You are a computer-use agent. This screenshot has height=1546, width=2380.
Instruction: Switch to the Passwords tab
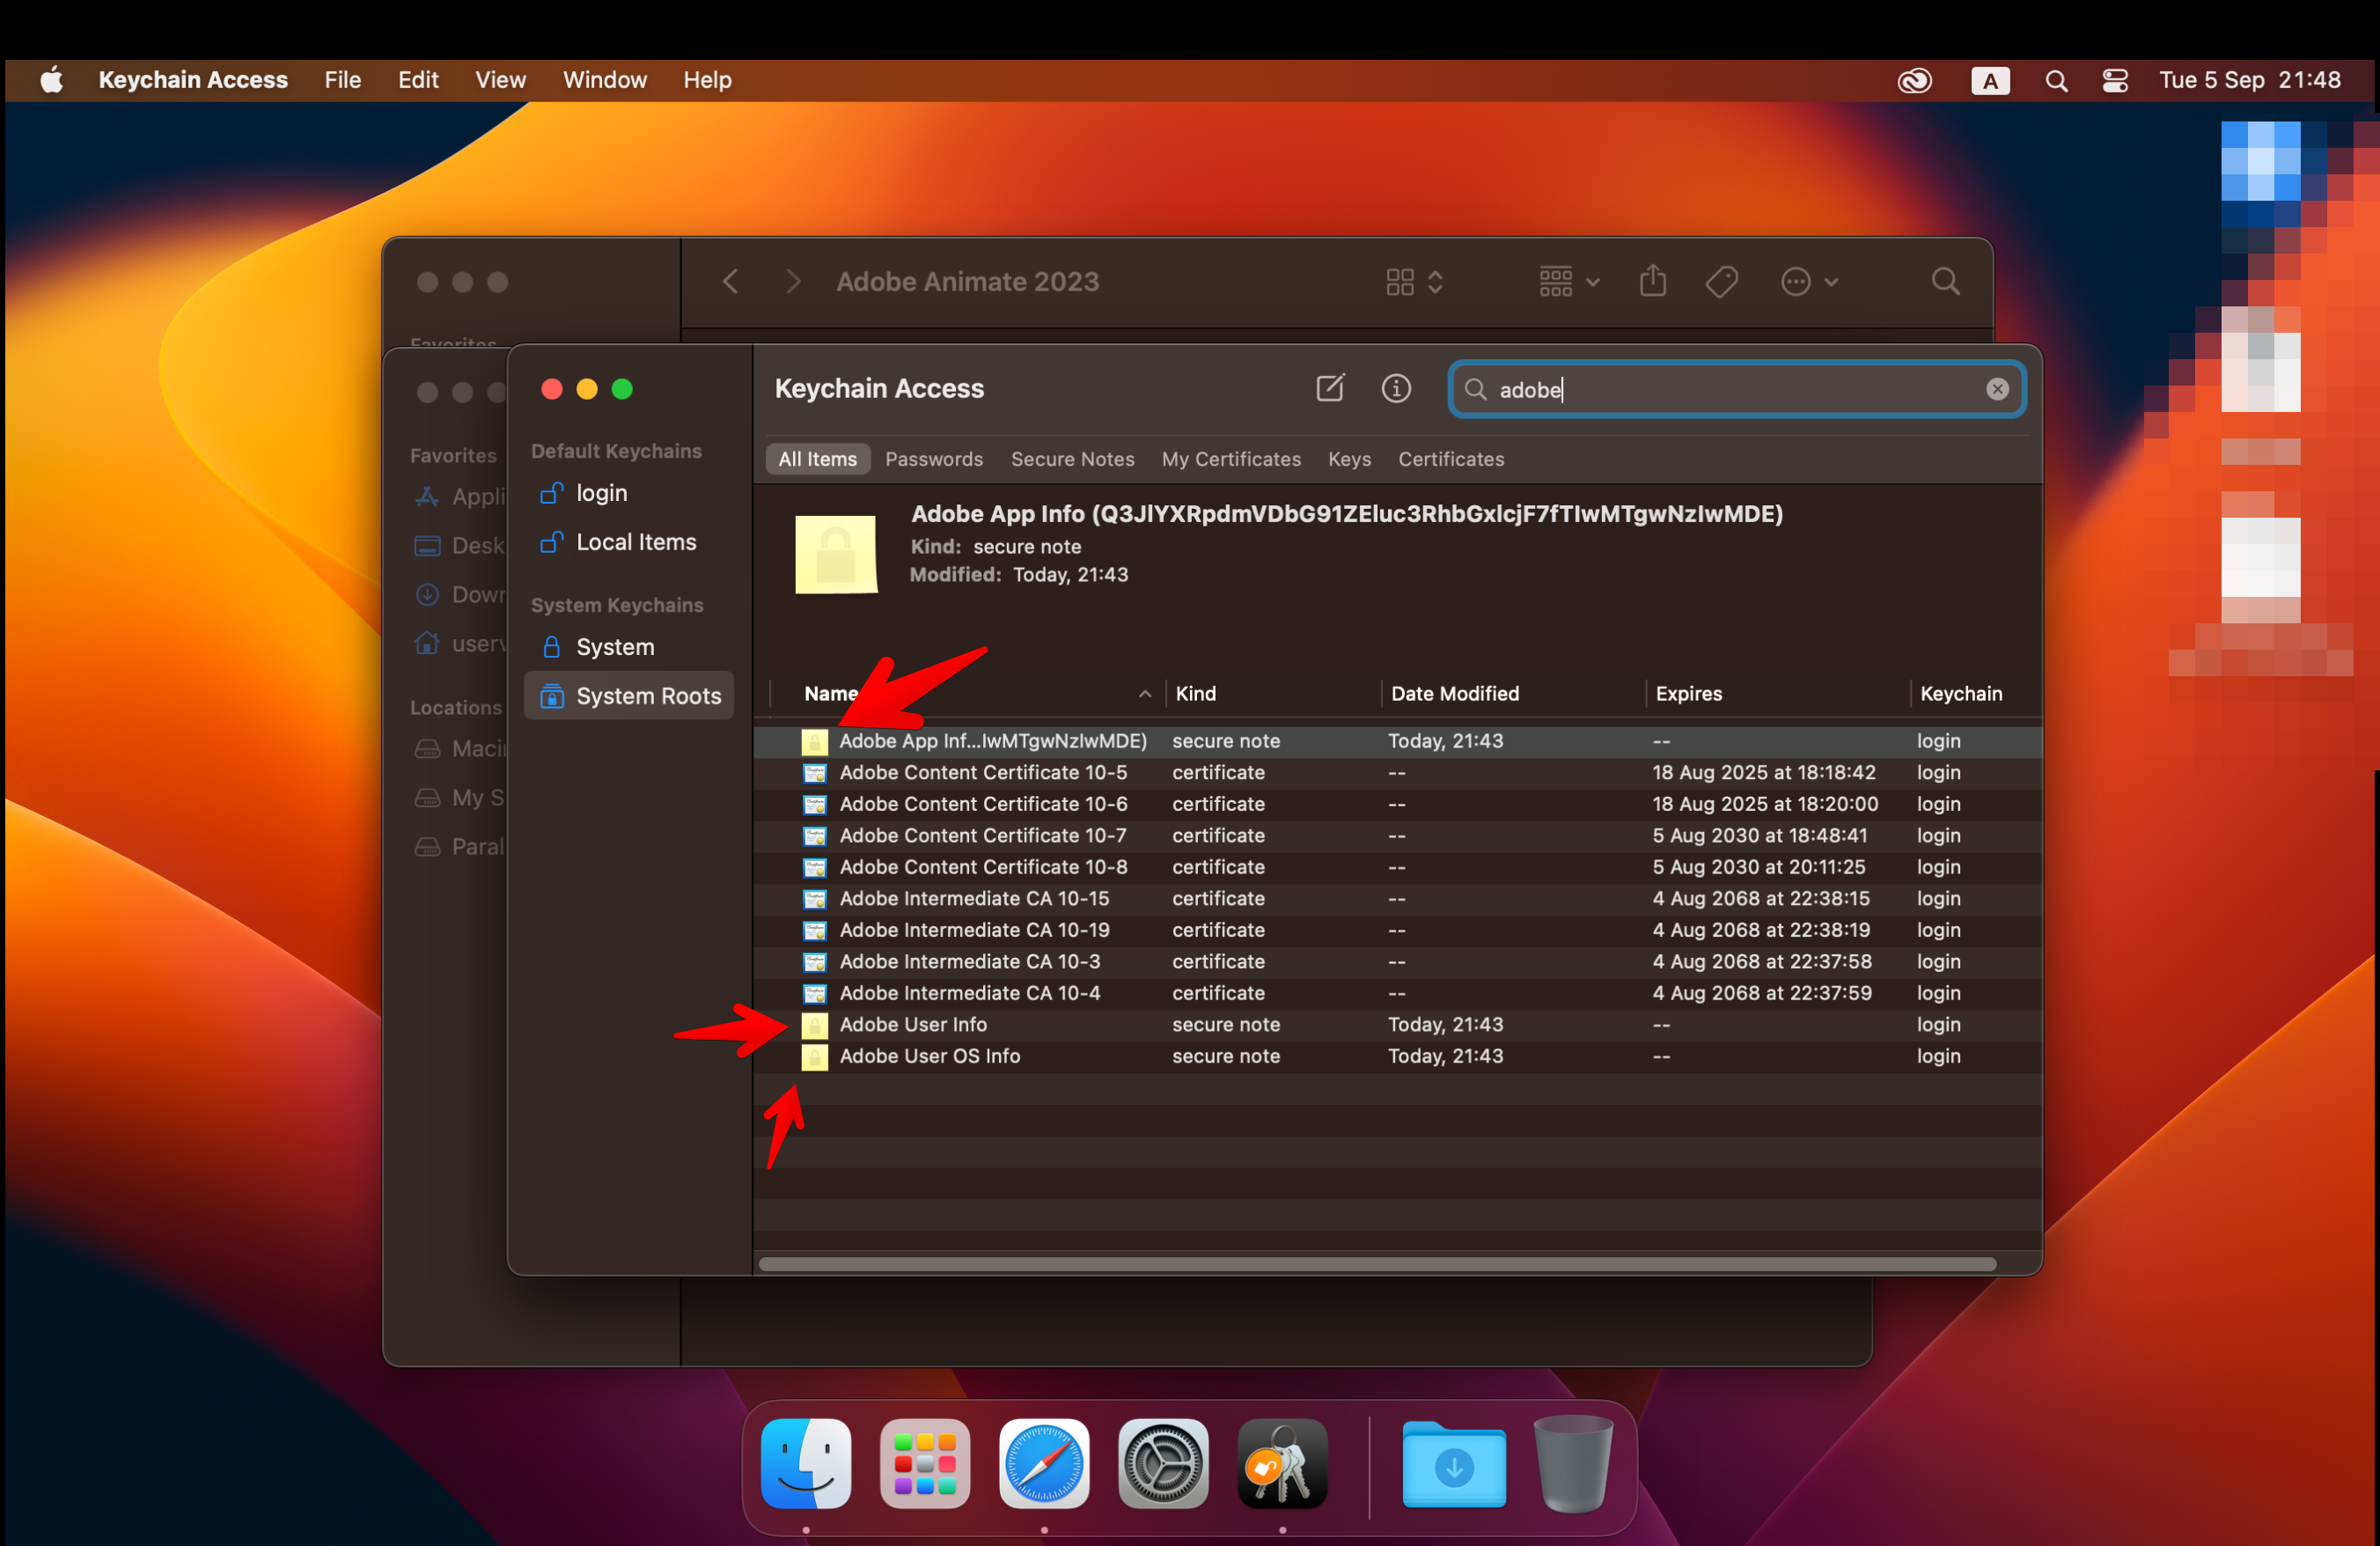(934, 459)
